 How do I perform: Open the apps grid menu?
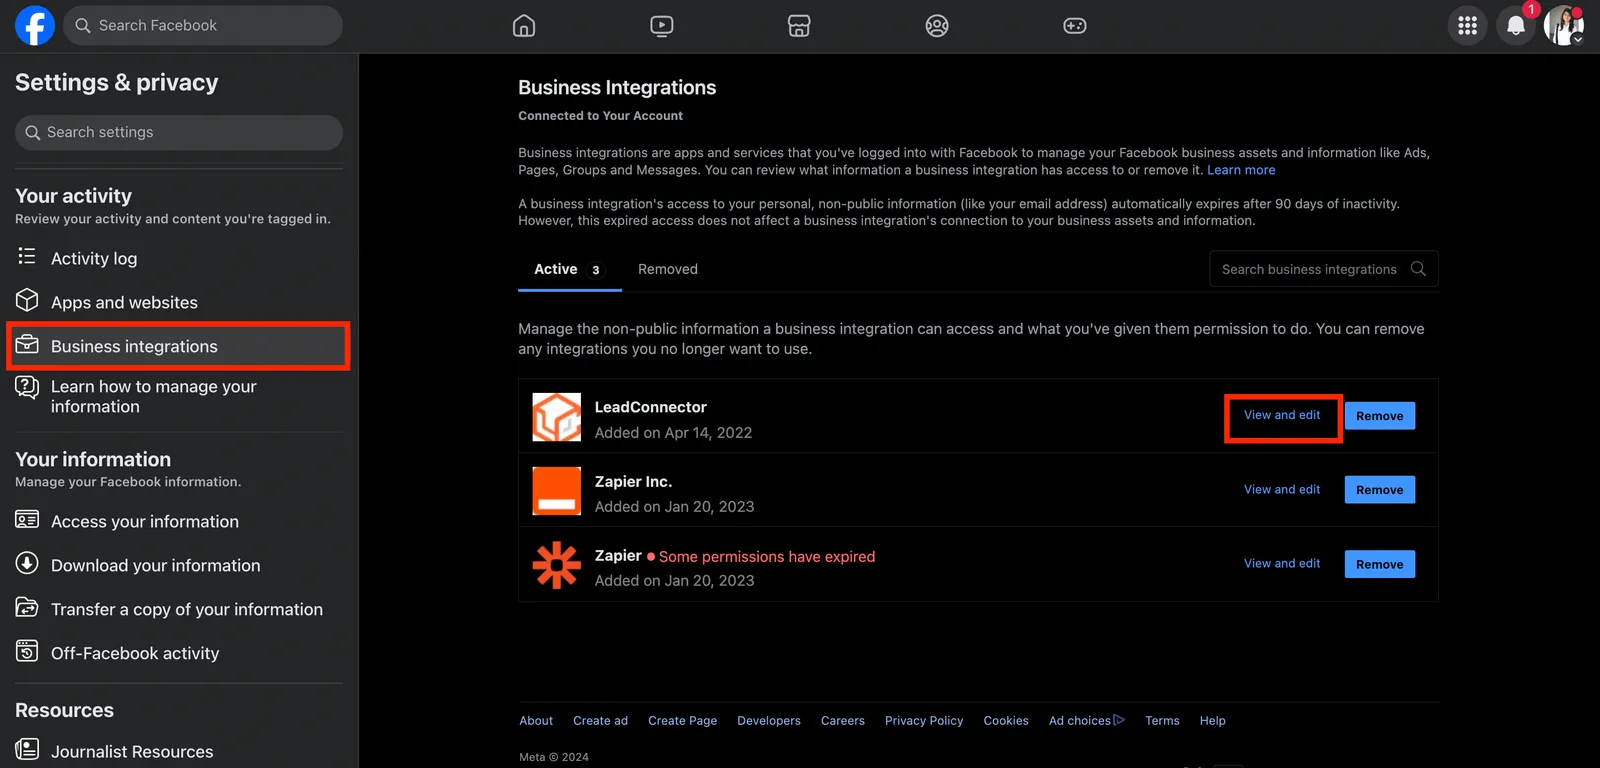coord(1467,26)
